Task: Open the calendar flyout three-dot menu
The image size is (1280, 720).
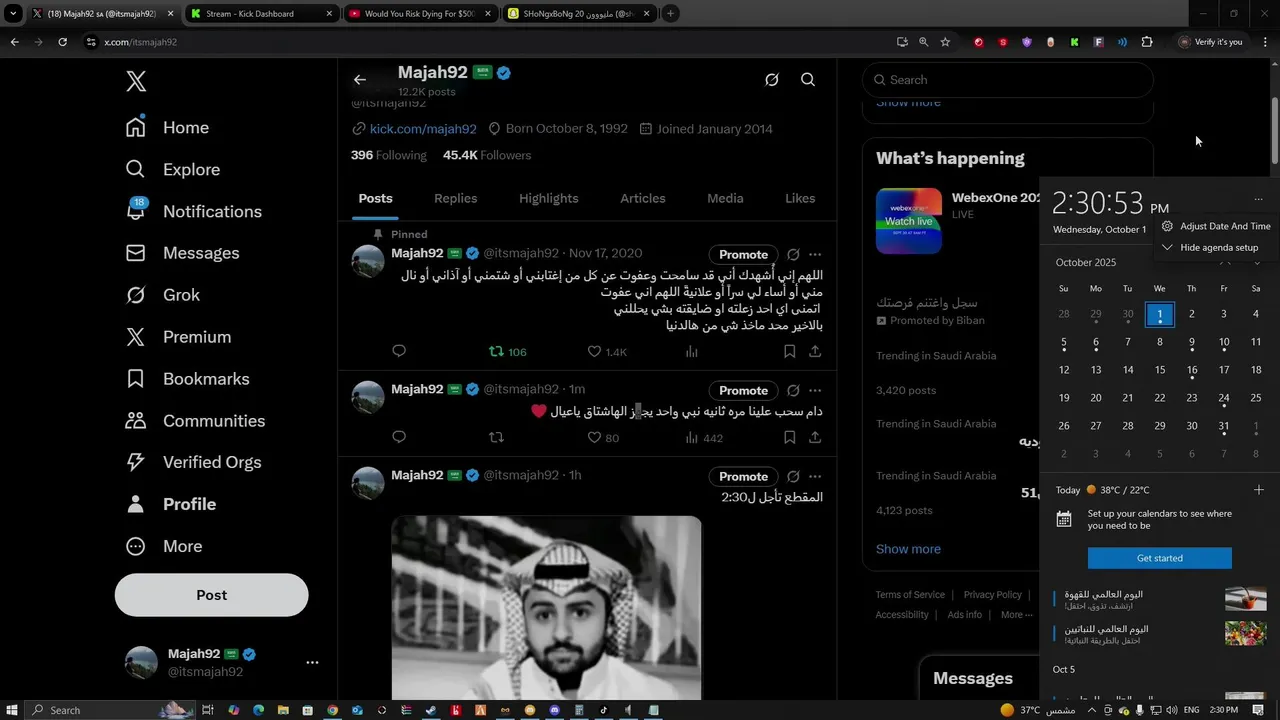Action: tap(1258, 200)
